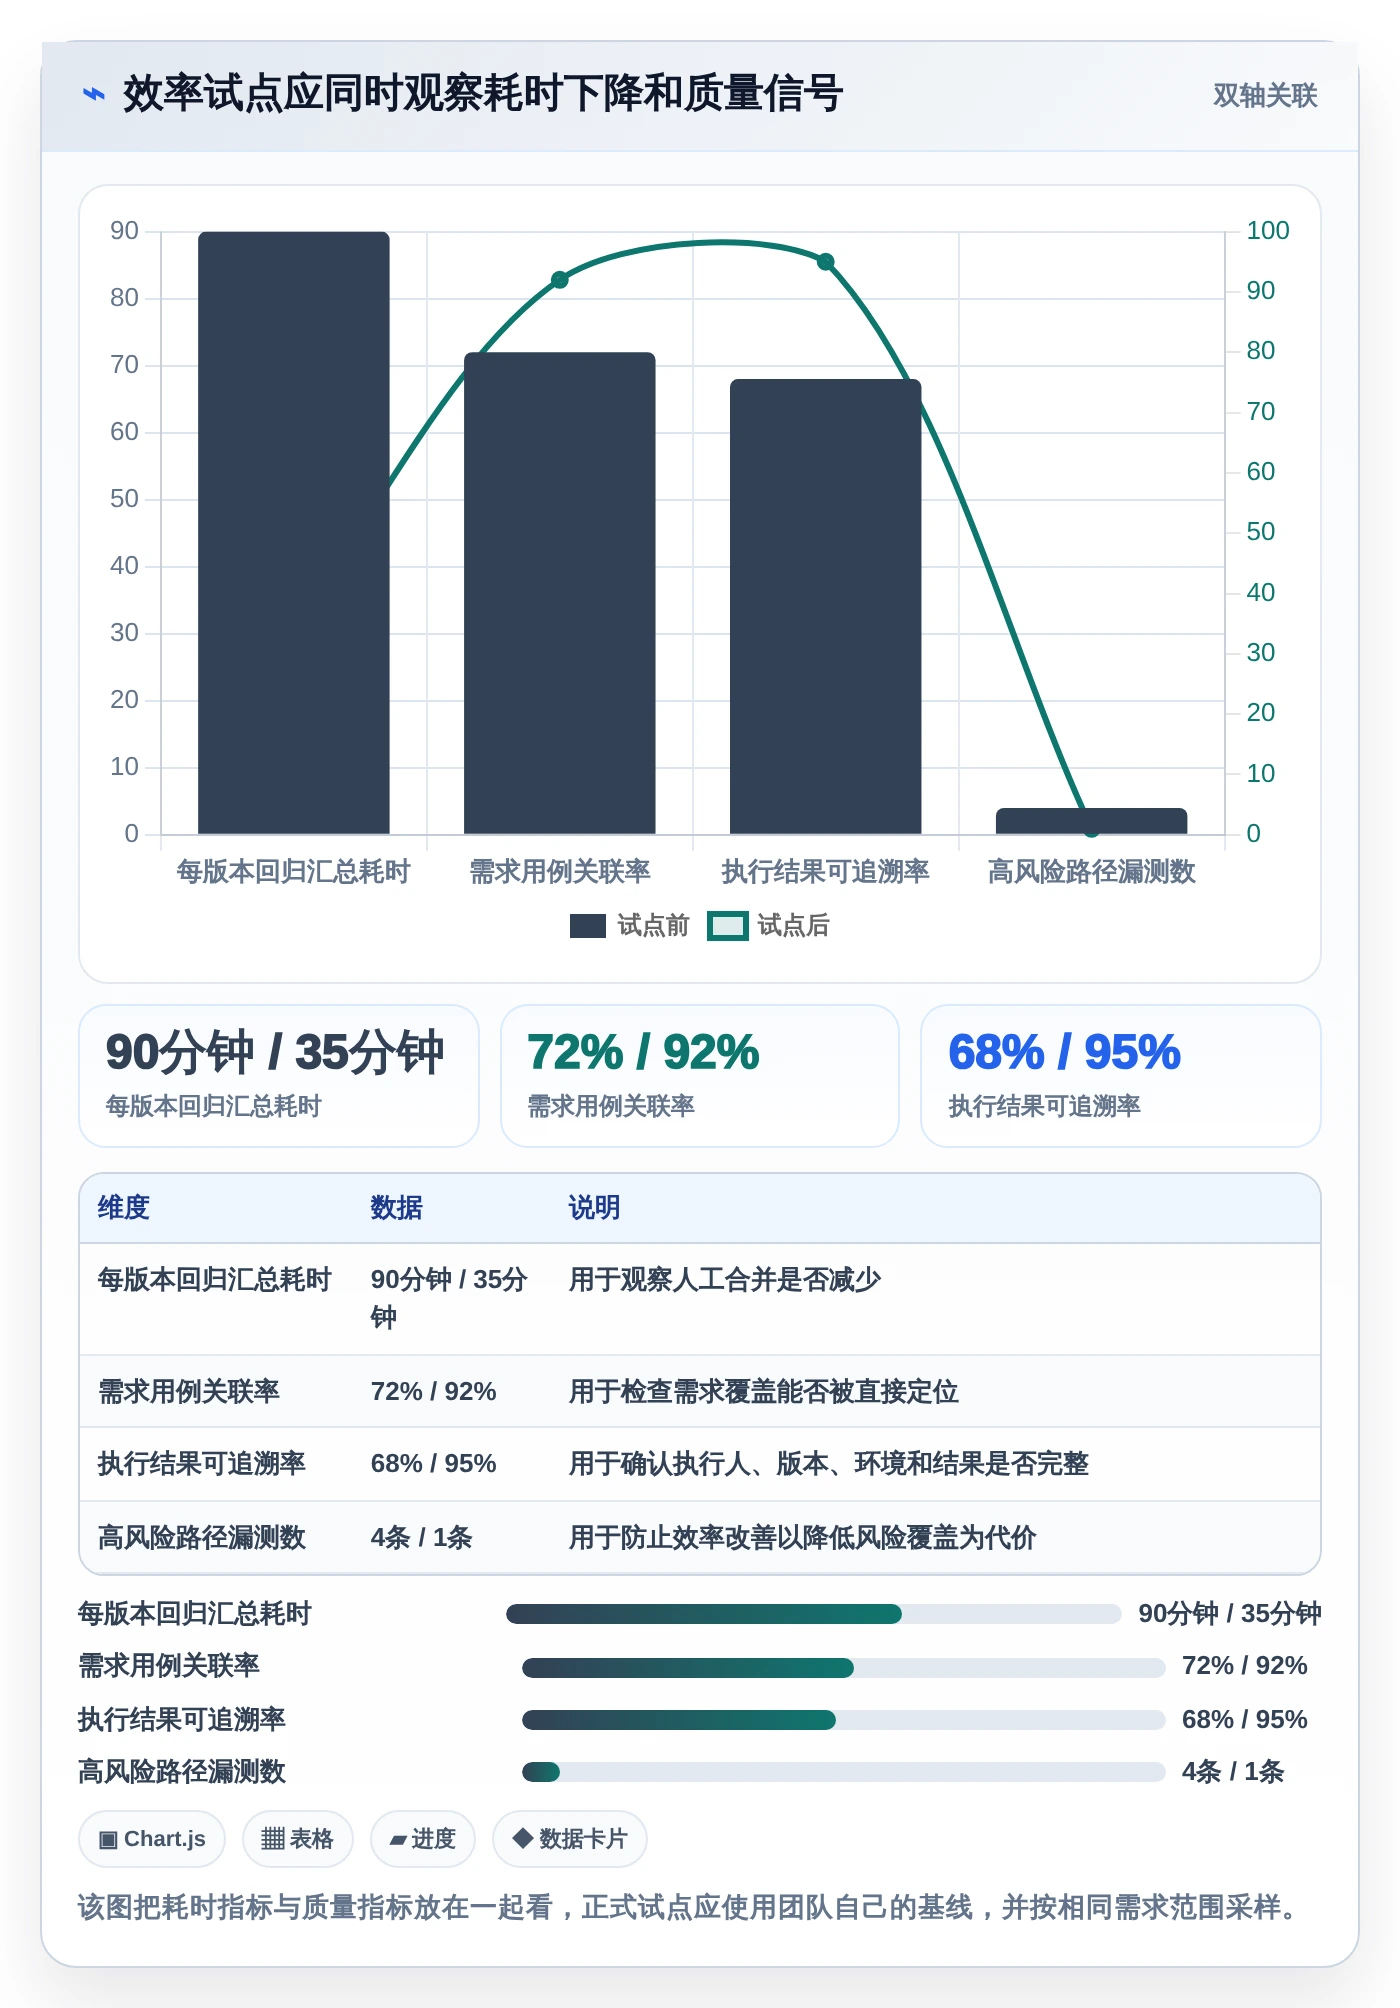Viewport: 1400px width, 2008px height.
Task: Select the 90分钟 / 35分钟 data card
Action: point(279,1076)
